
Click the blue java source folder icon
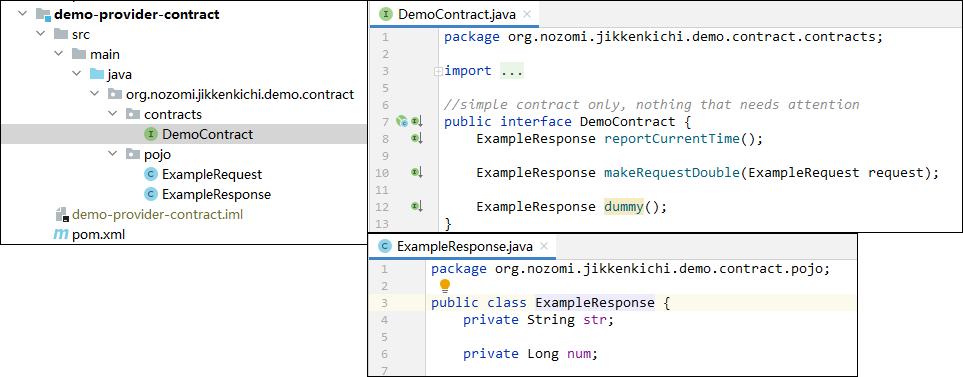pos(97,74)
